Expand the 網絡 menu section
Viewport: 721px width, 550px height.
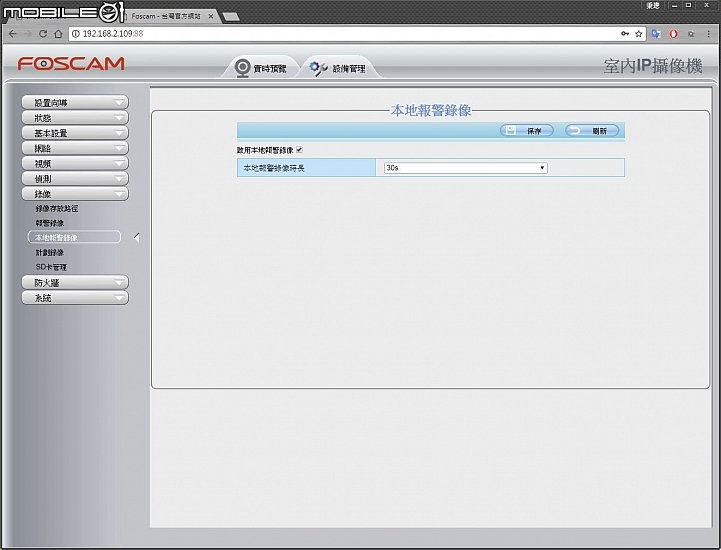[x=75, y=148]
